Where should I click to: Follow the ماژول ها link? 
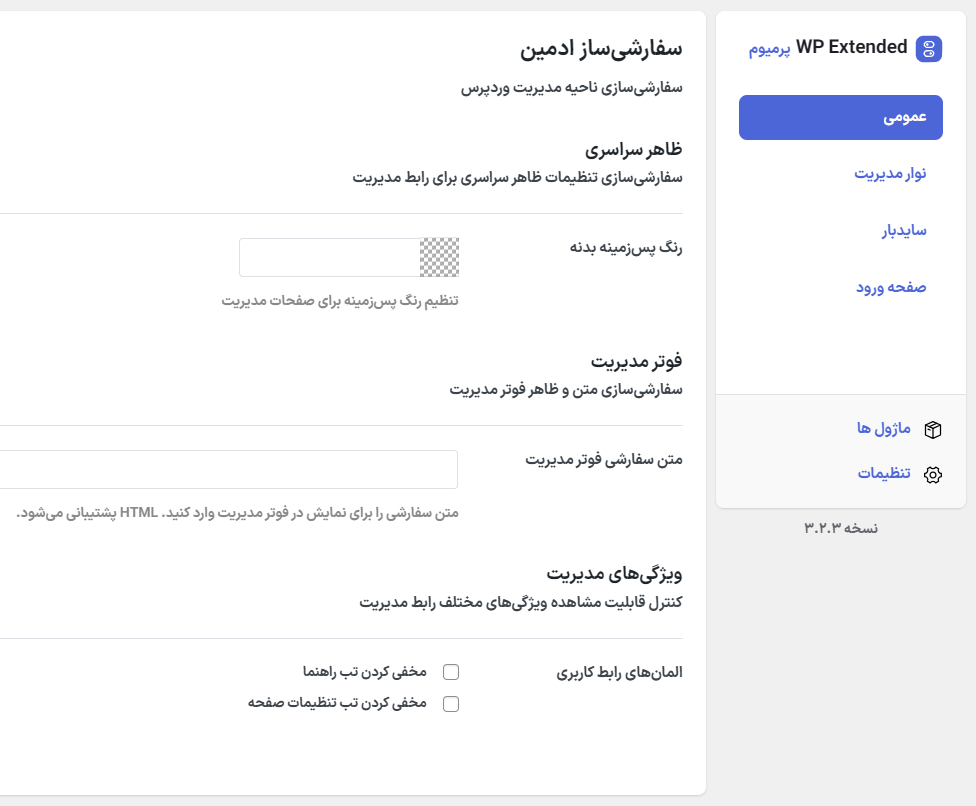click(882, 429)
